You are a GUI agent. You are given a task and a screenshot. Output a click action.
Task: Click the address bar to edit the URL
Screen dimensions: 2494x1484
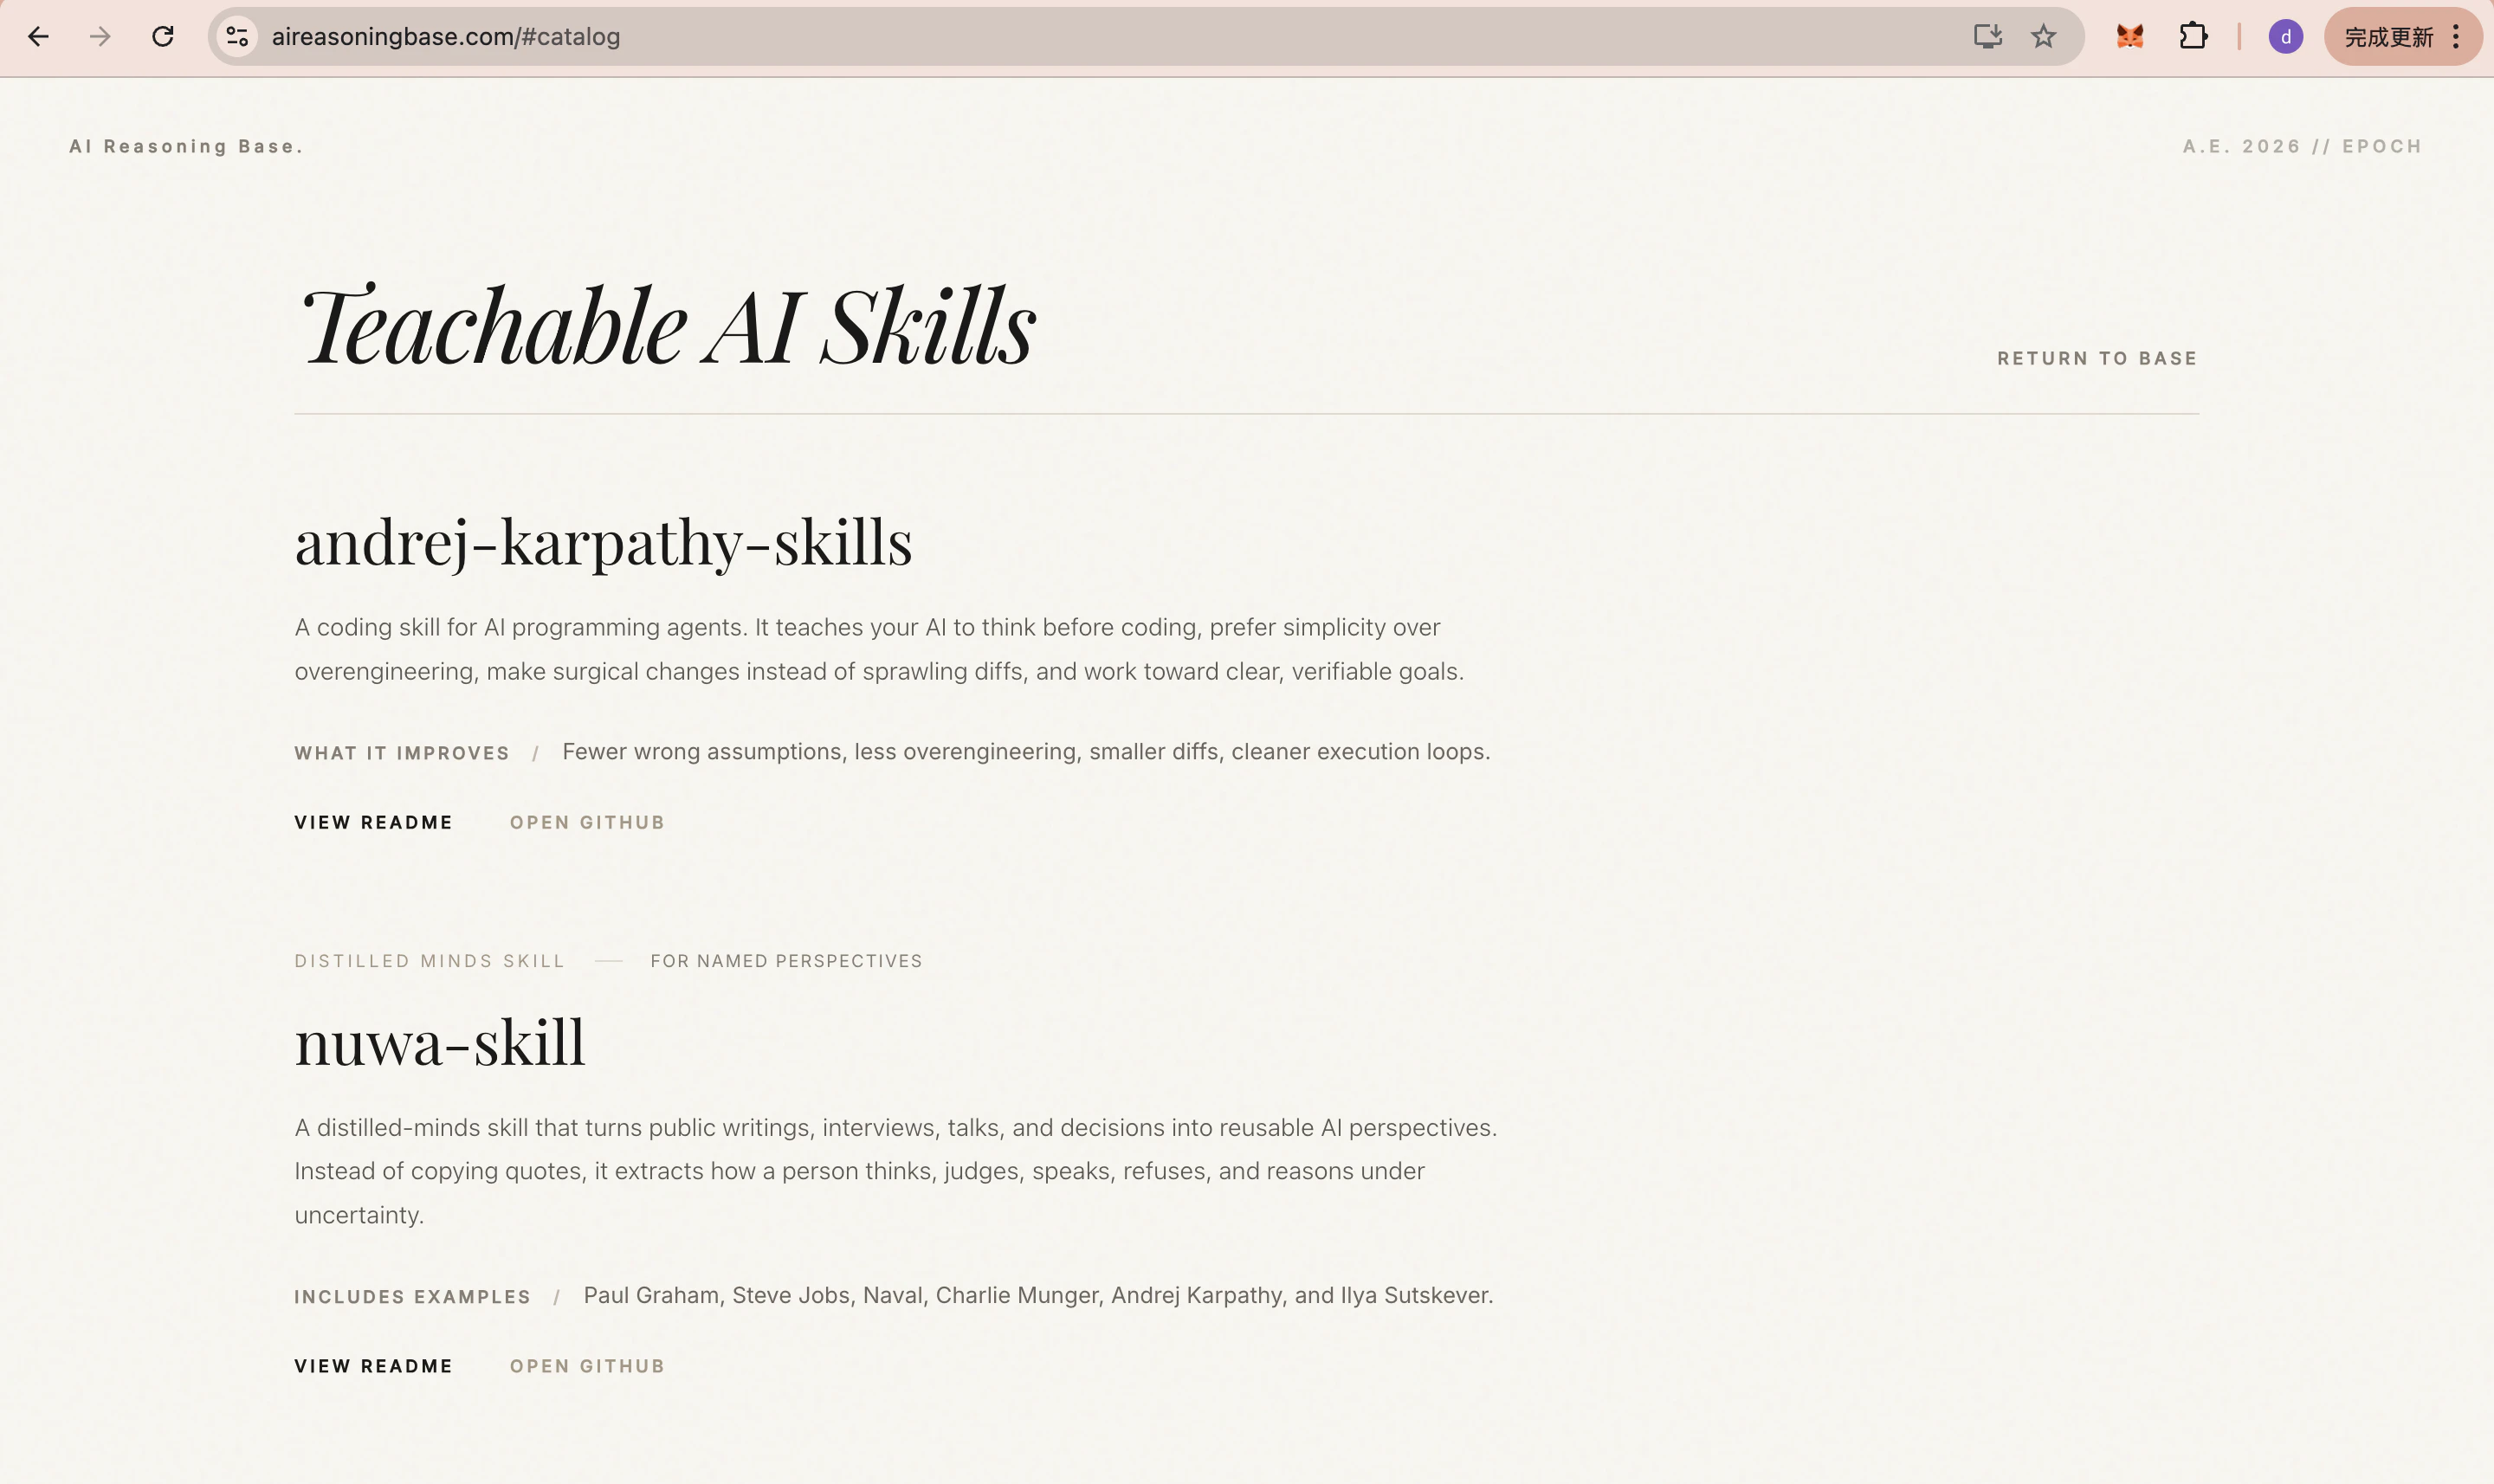click(700, 37)
